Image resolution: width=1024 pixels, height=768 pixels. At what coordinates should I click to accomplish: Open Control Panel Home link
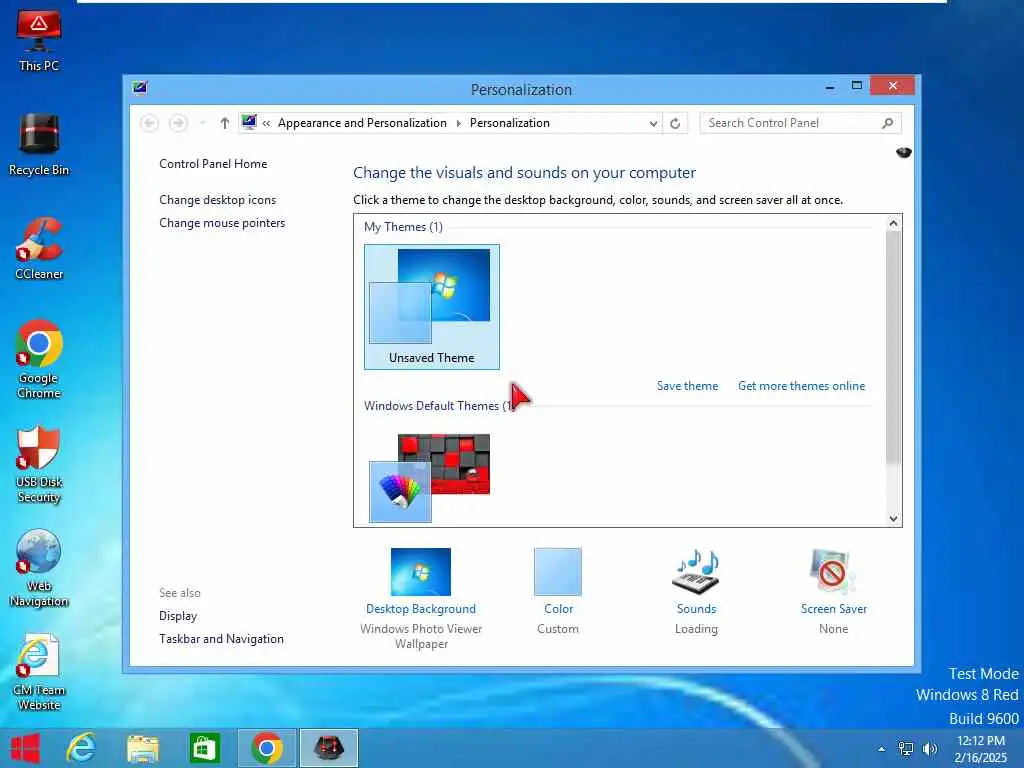coord(213,164)
